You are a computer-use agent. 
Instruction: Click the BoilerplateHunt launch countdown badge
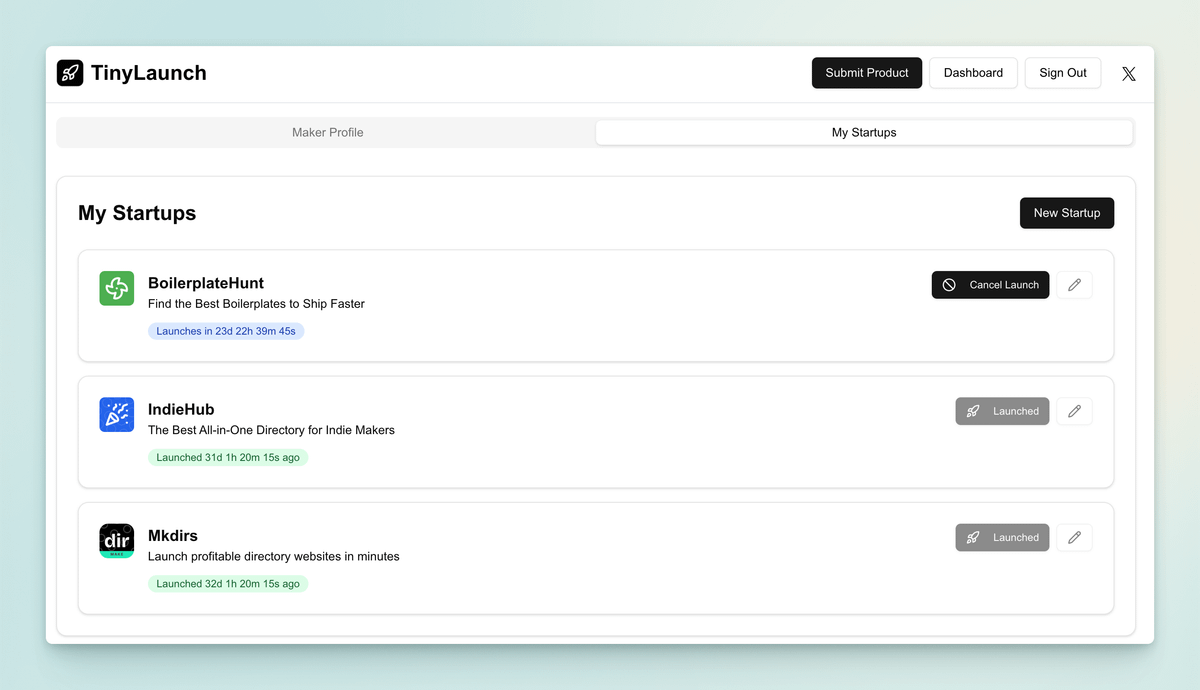click(226, 331)
